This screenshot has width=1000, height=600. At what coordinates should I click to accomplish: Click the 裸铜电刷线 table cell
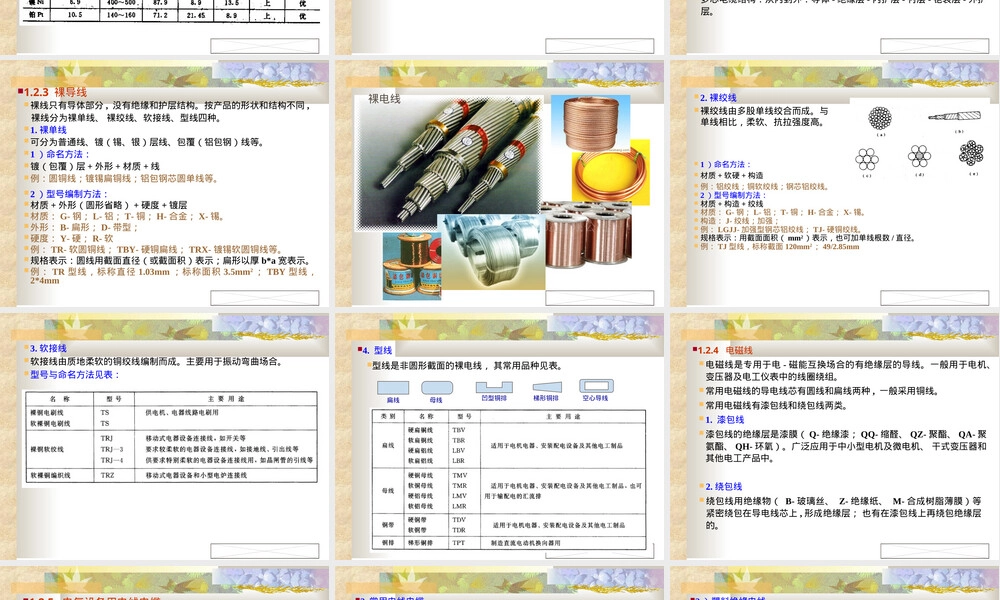click(x=47, y=413)
